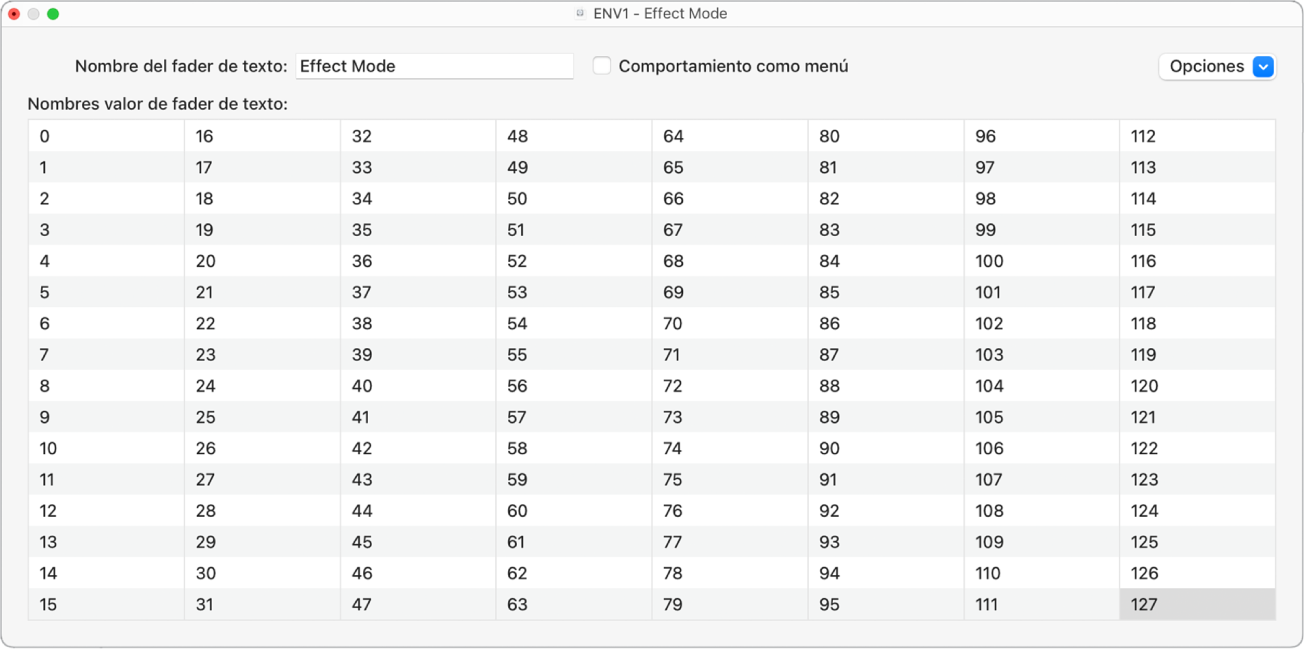Image resolution: width=1306 pixels, height=649 pixels.
Task: Click the yellow minimize window button
Action: click(34, 14)
